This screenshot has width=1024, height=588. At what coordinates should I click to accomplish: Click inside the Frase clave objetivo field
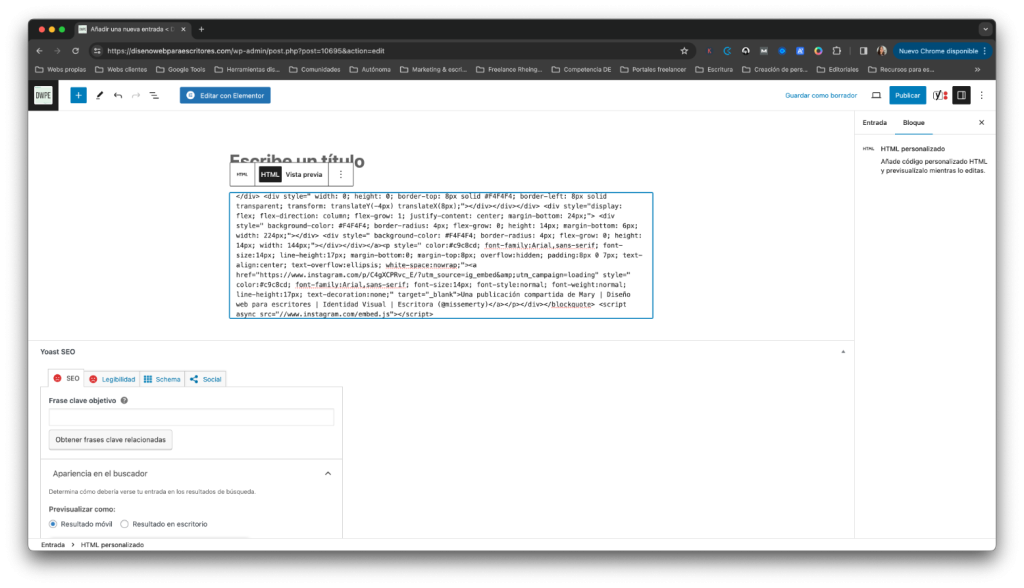pos(191,418)
